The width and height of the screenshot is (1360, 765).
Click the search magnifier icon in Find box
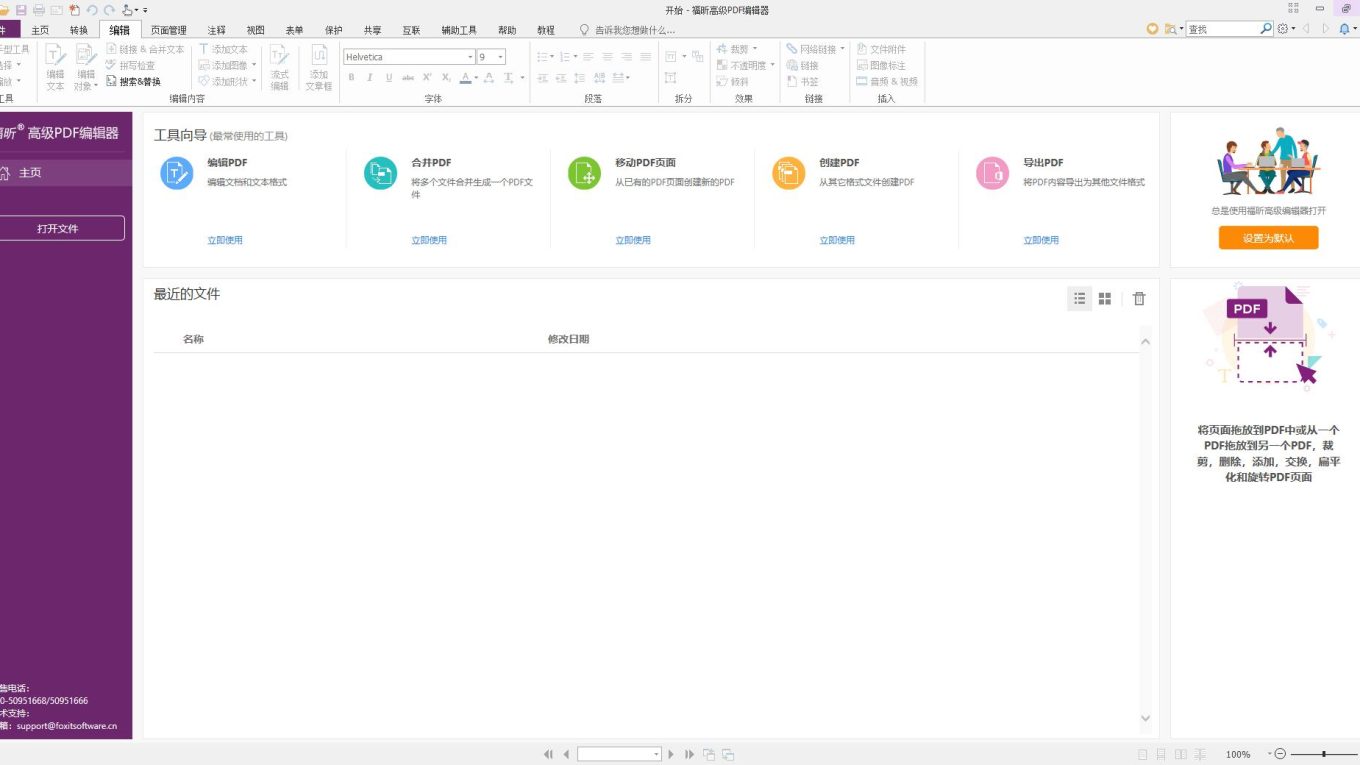click(x=1266, y=29)
